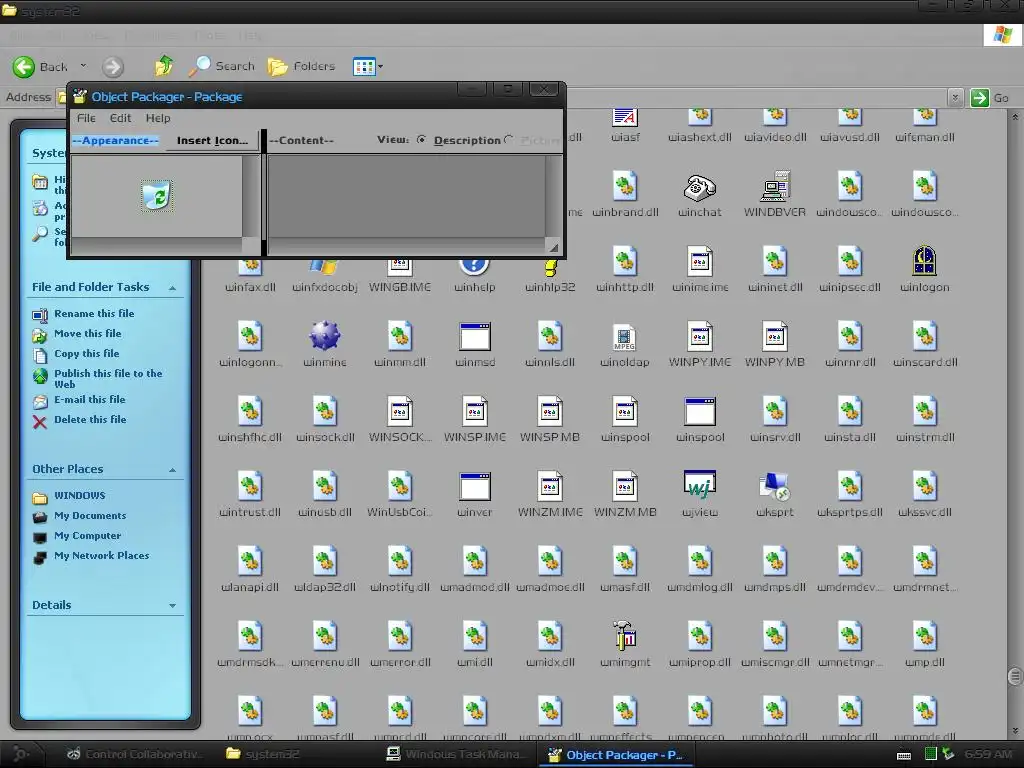Click the recycle icon in Appearance pane
This screenshot has height=768, width=1024.
point(157,195)
